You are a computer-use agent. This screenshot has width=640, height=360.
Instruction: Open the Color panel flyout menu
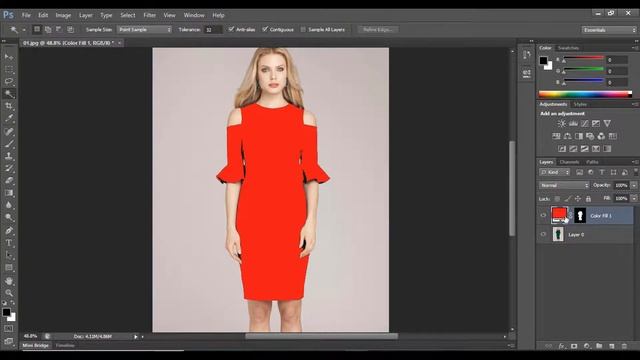pos(635,48)
